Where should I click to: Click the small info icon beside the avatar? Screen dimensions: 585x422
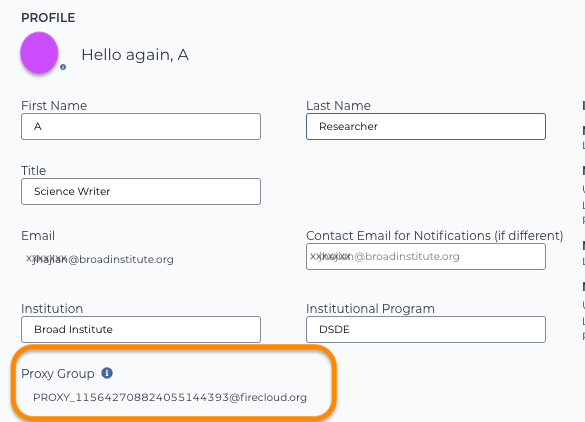pos(63,67)
